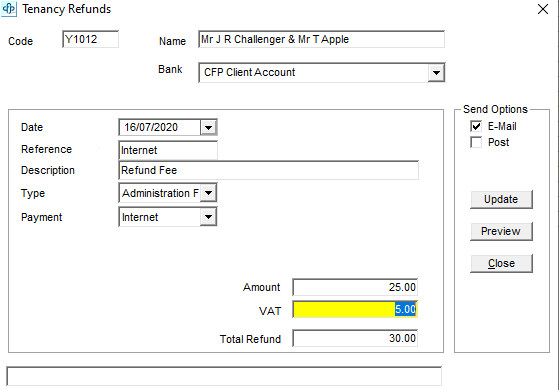Image resolution: width=559 pixels, height=390 pixels.
Task: Expand the Type dropdown list
Action: [209, 193]
